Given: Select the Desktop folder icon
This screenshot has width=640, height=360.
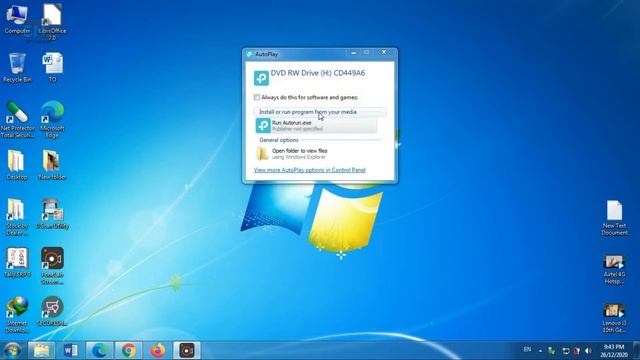Looking at the screenshot, I should (x=16, y=165).
